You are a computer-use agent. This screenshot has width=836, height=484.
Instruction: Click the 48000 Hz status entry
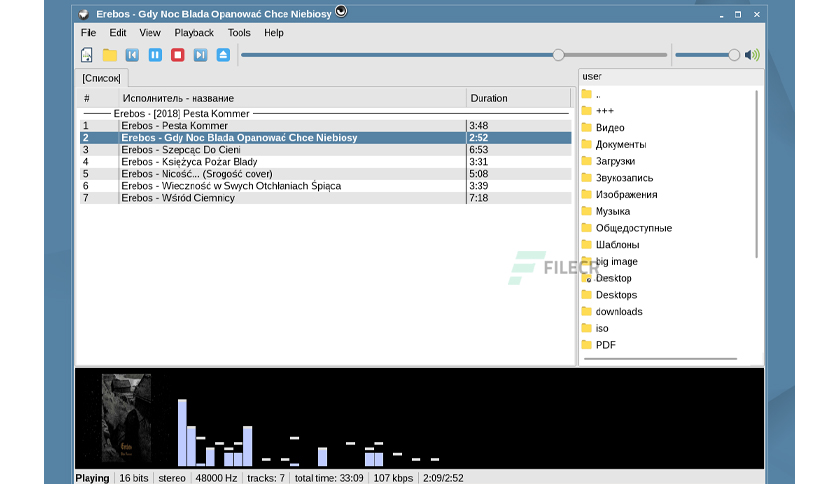click(216, 478)
